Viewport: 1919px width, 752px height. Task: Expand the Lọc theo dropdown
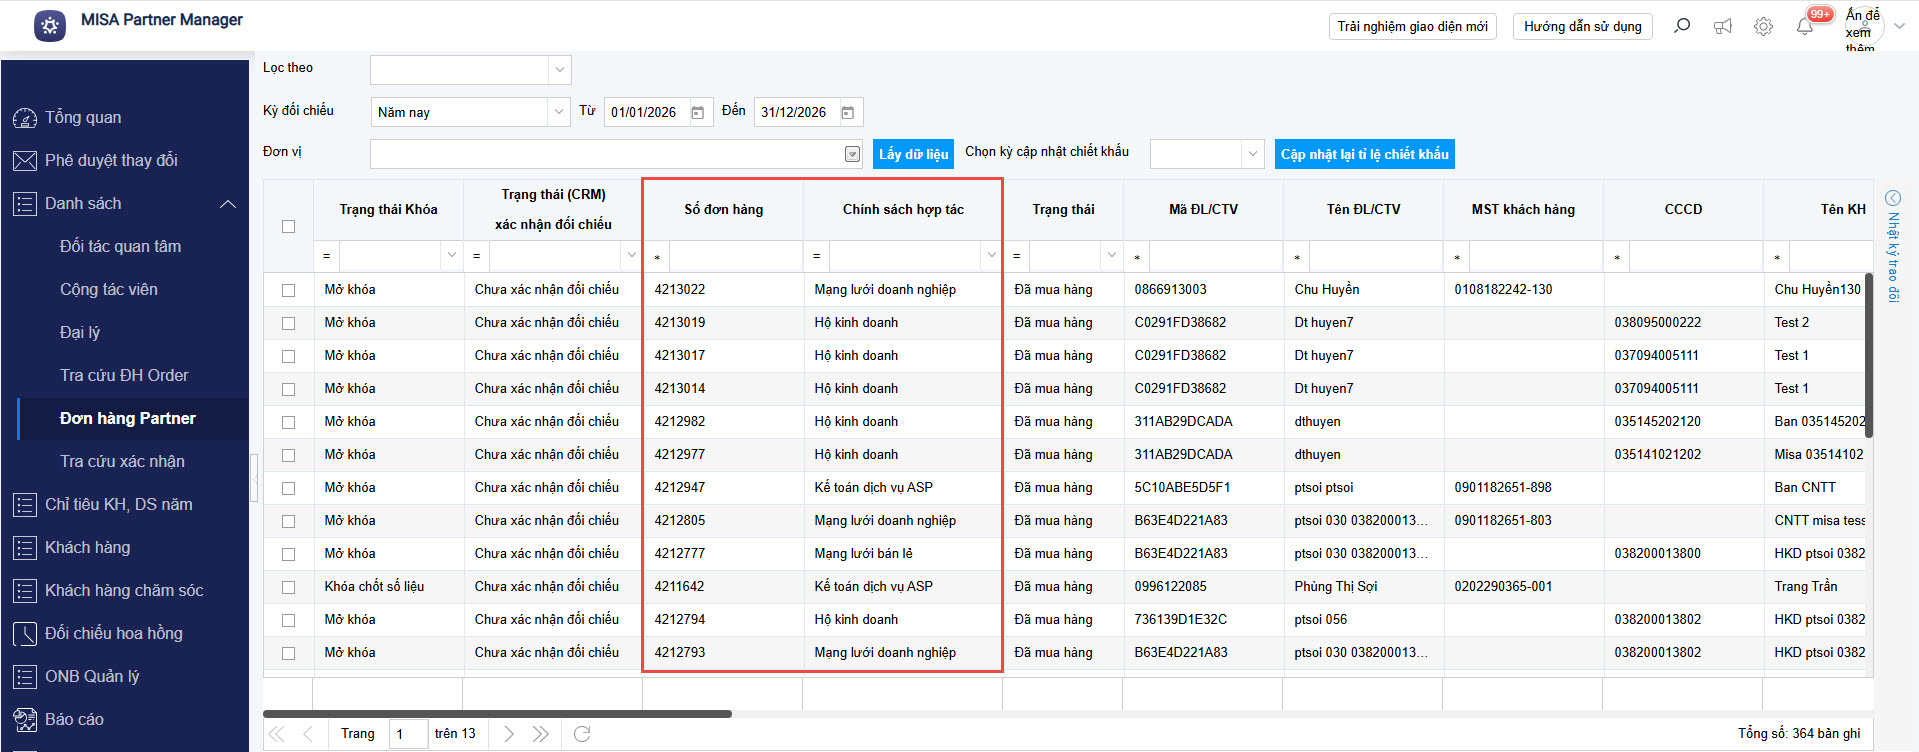point(559,70)
